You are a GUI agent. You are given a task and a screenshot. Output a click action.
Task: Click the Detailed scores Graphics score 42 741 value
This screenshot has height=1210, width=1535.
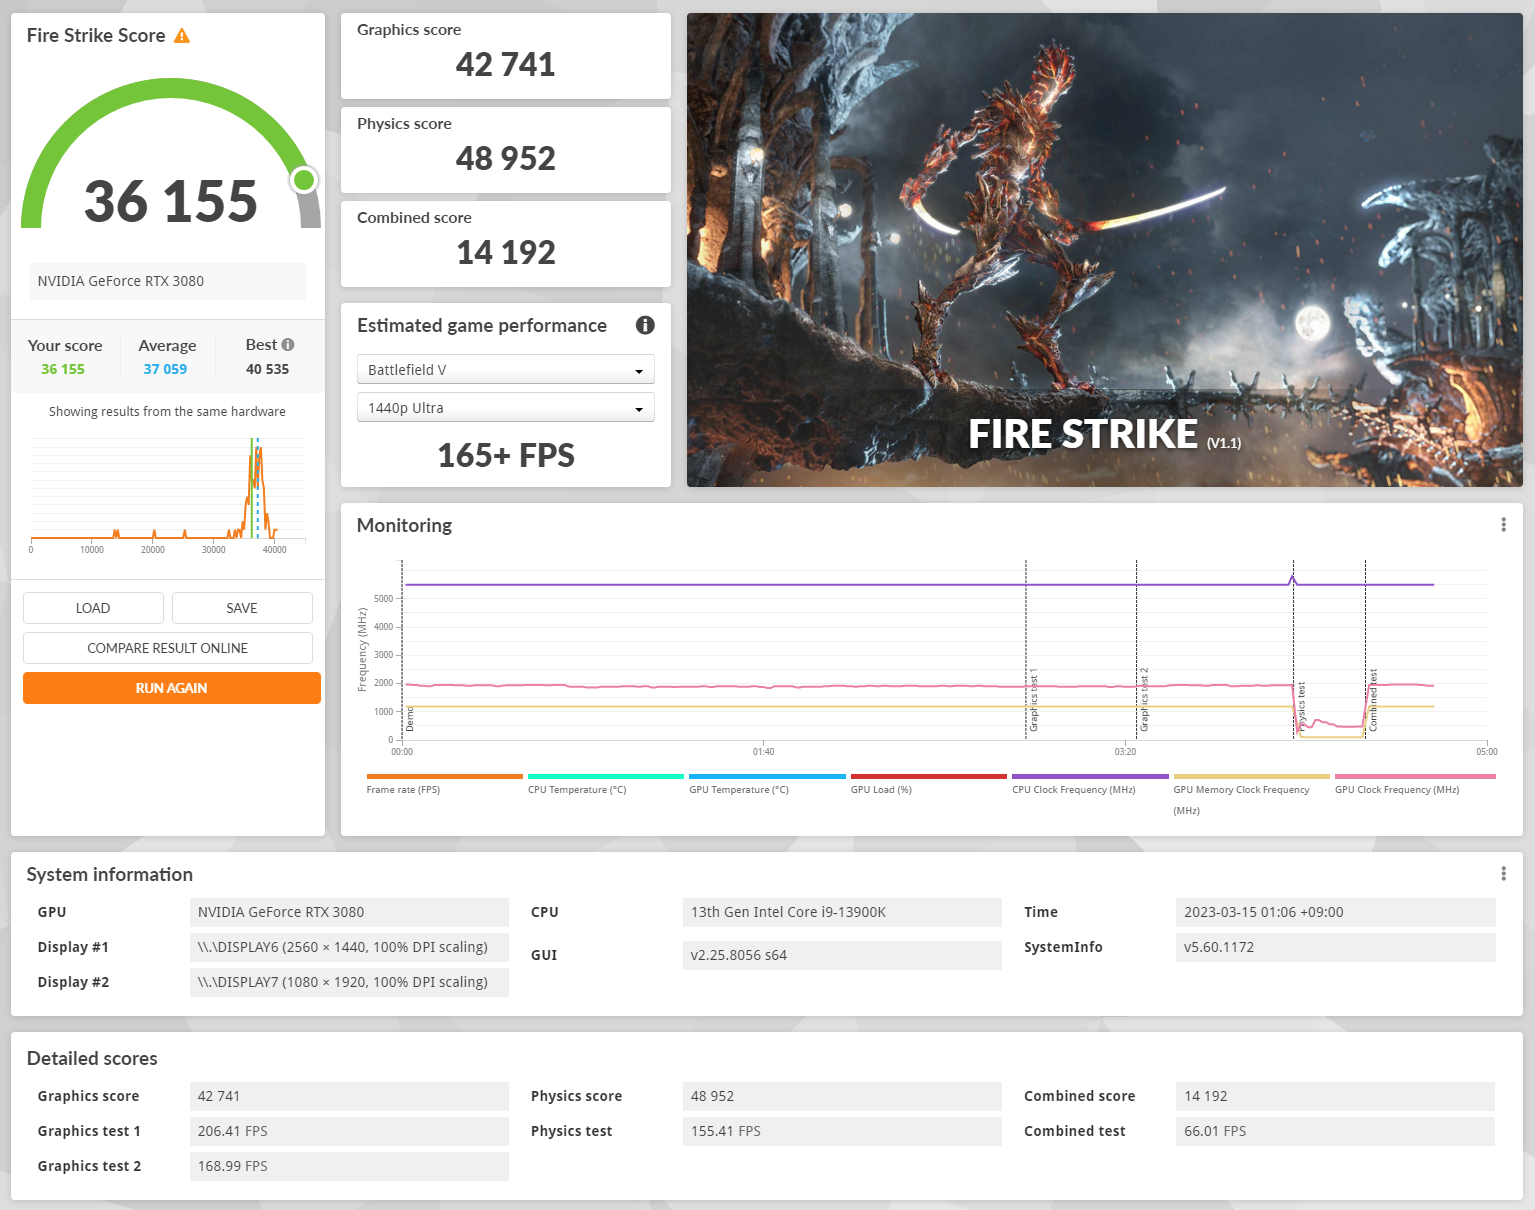[x=349, y=1096]
